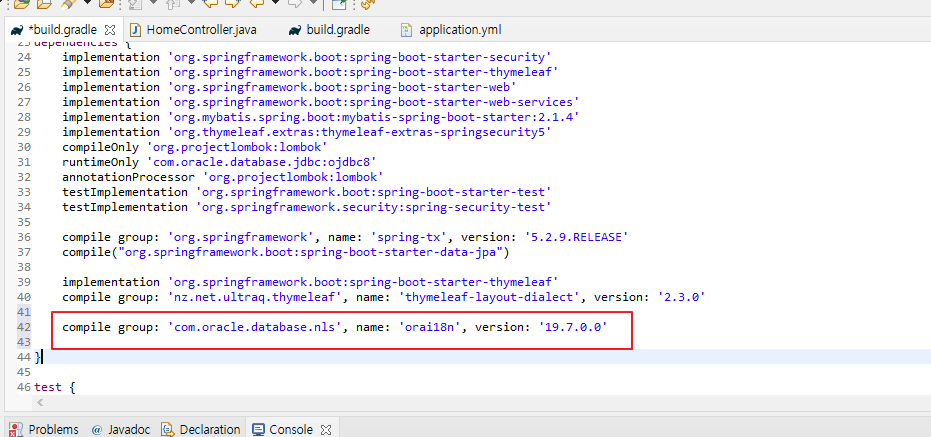Click line number 42 in the gutter
Image resolution: width=931 pixels, height=437 pixels.
pos(24,327)
